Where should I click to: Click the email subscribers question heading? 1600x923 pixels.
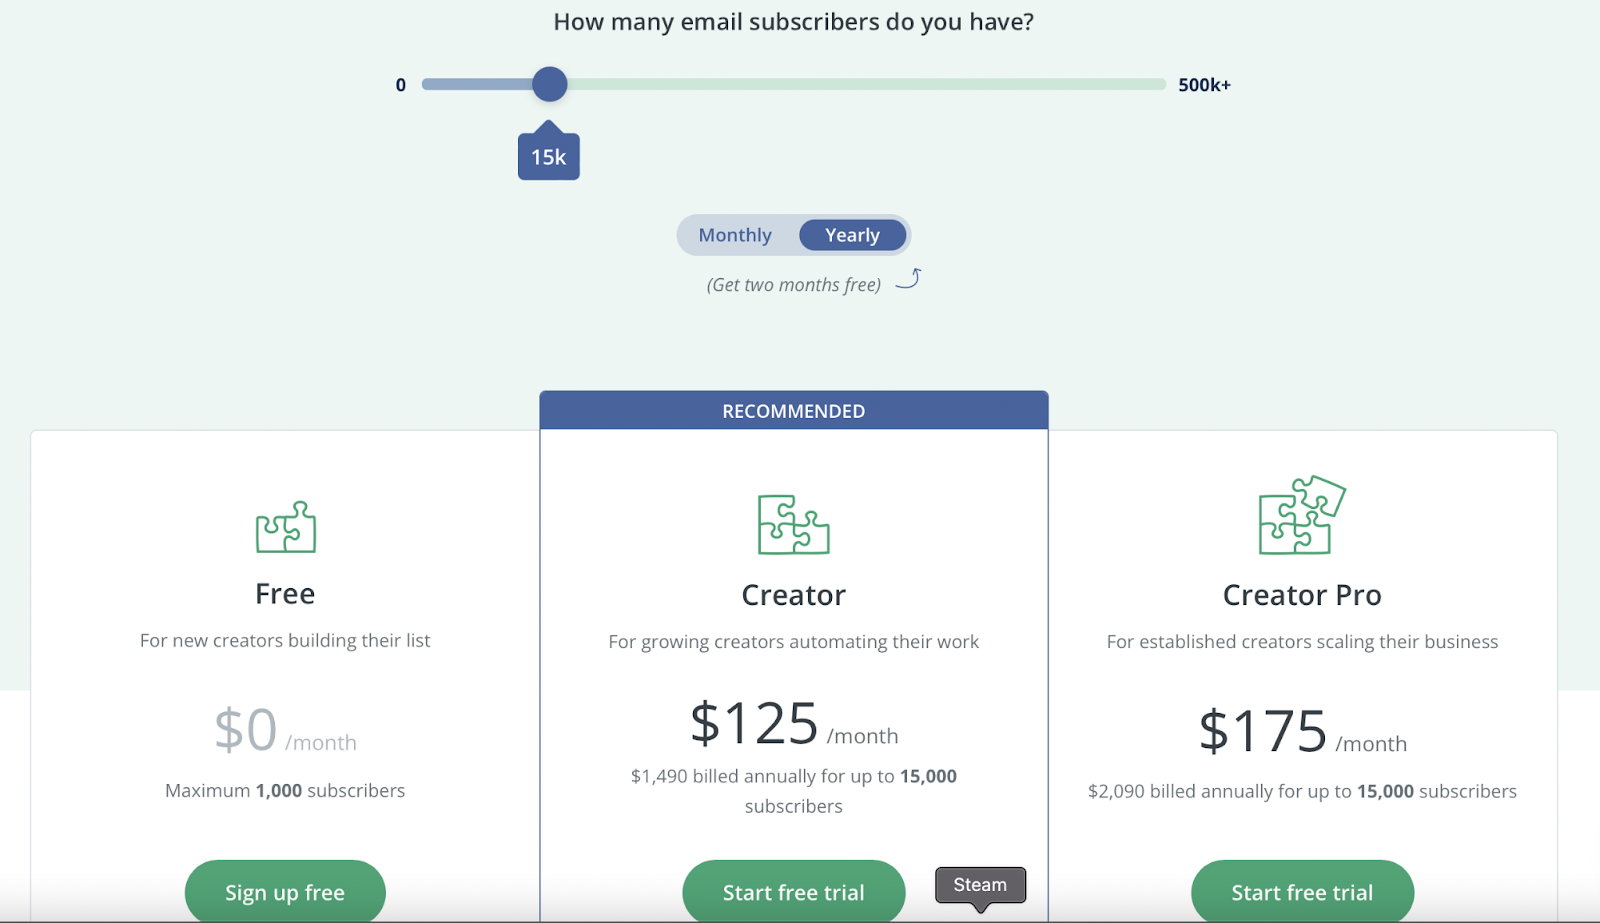click(794, 20)
